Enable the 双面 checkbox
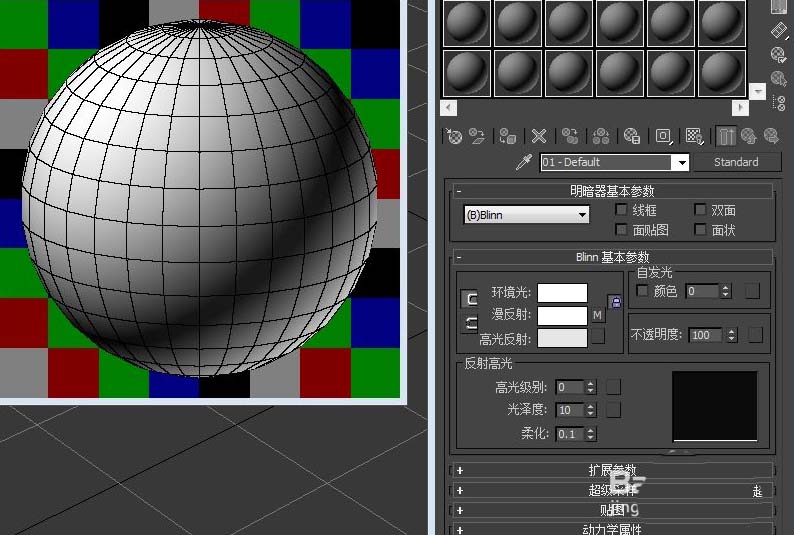 (x=700, y=210)
